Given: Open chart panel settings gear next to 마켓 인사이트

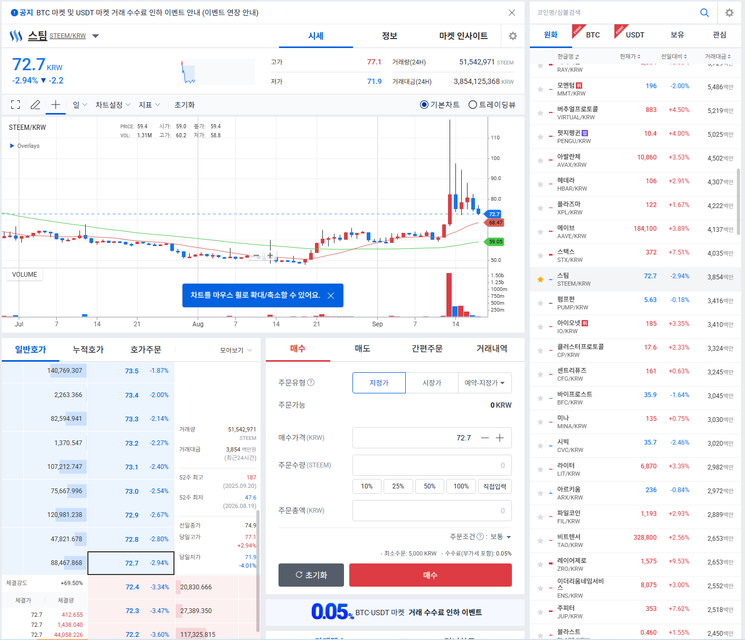Looking at the screenshot, I should [x=513, y=36].
